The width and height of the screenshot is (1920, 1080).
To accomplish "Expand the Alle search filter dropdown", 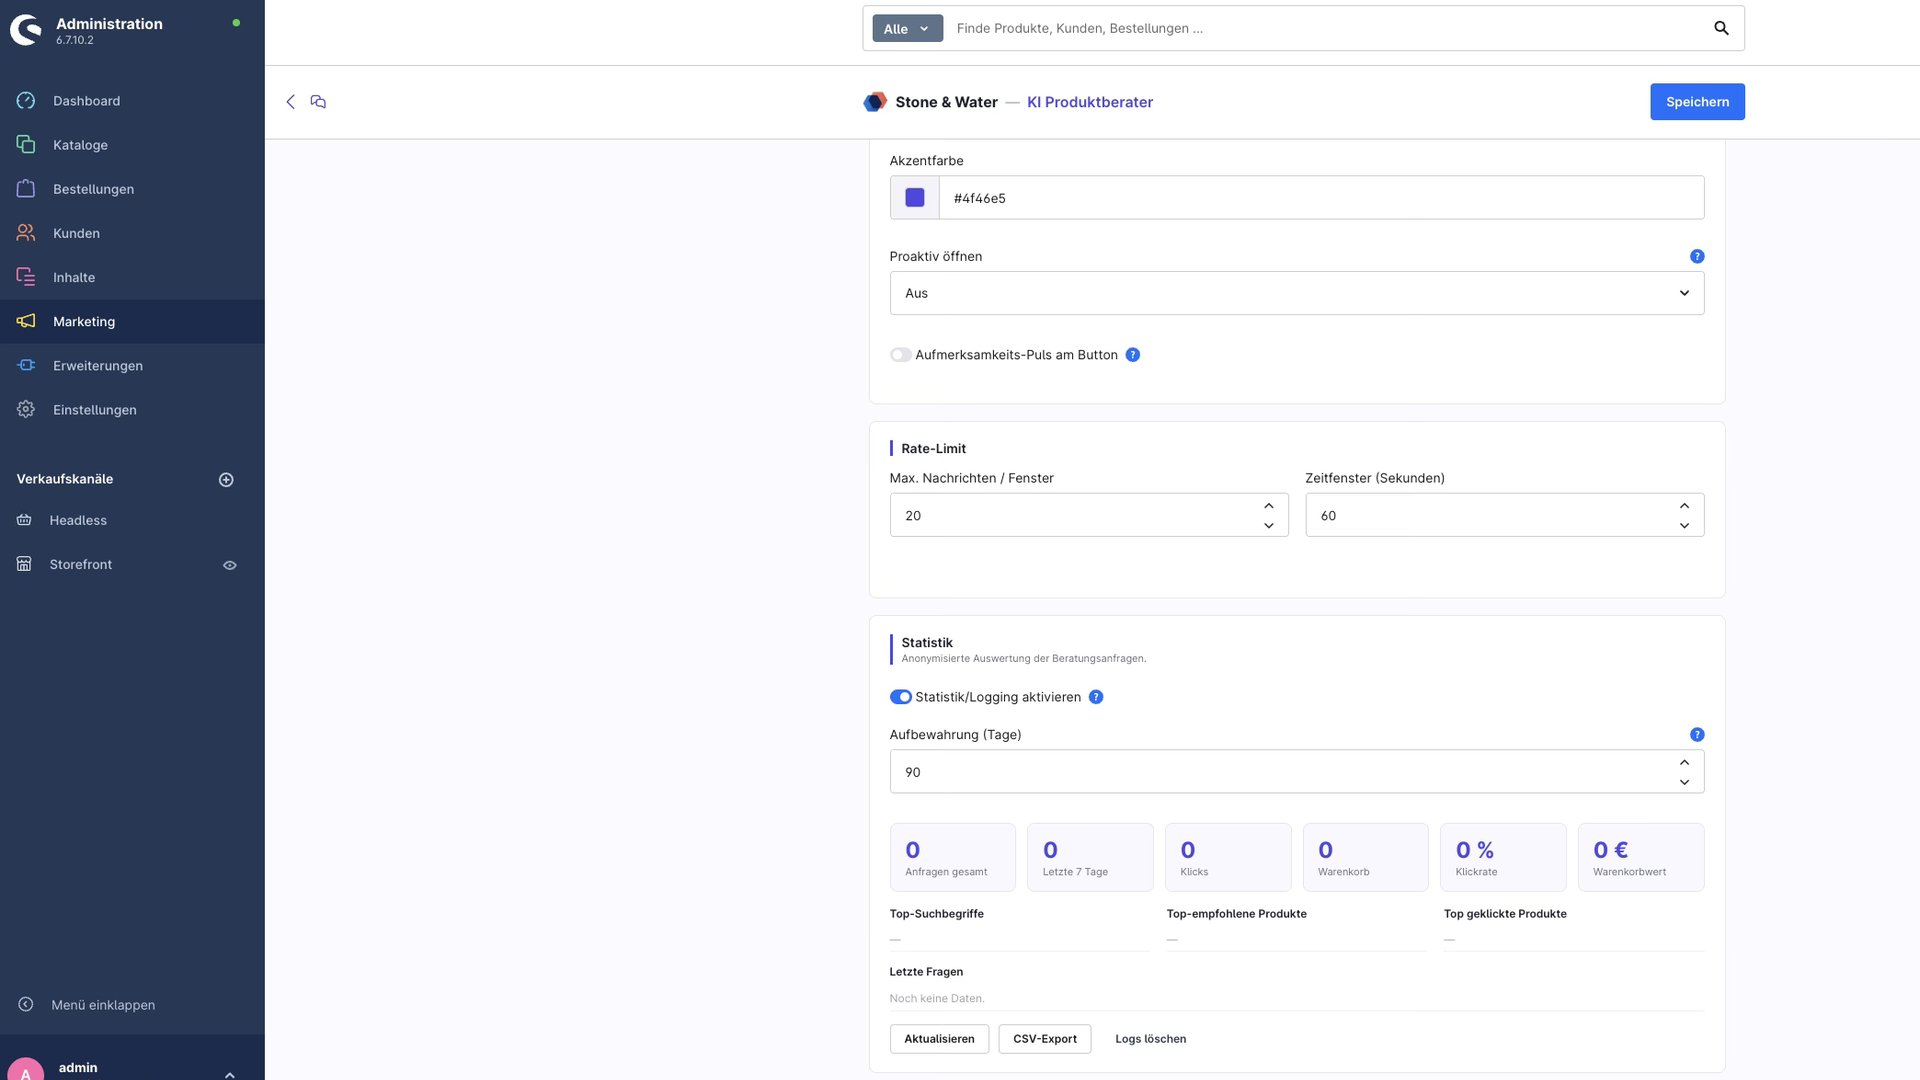I will [907, 29].
